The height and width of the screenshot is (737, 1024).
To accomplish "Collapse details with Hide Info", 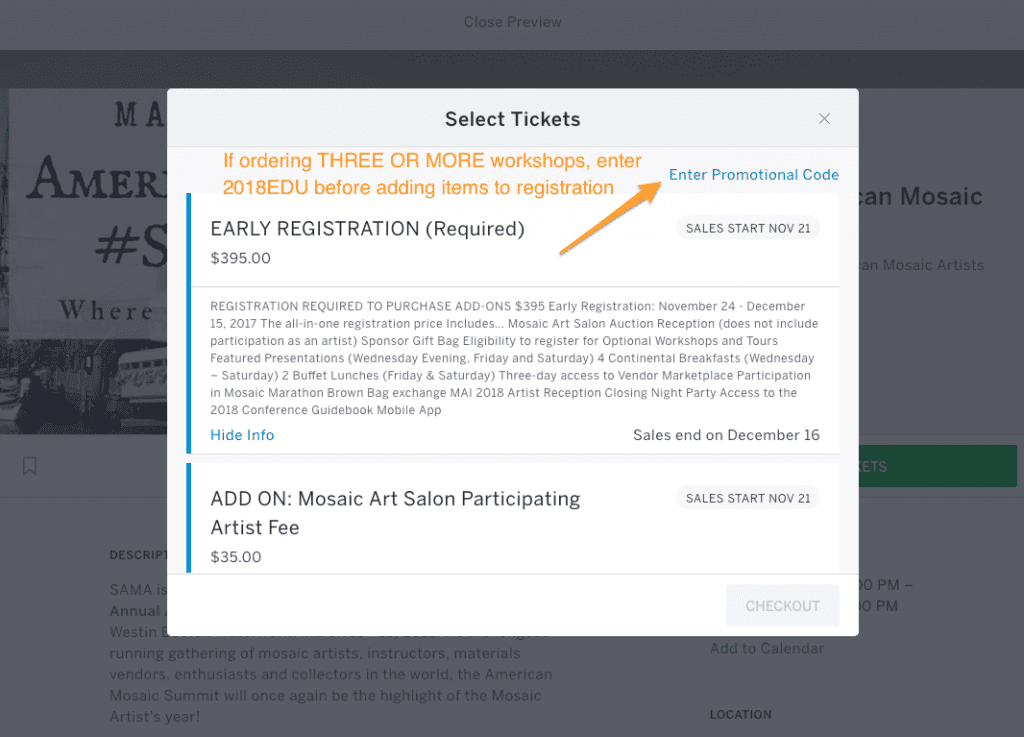I will click(242, 435).
